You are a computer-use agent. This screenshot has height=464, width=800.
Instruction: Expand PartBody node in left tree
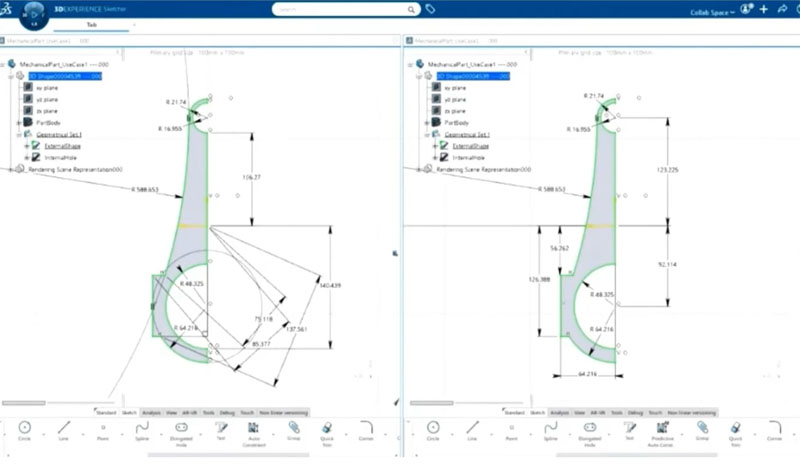(19, 123)
